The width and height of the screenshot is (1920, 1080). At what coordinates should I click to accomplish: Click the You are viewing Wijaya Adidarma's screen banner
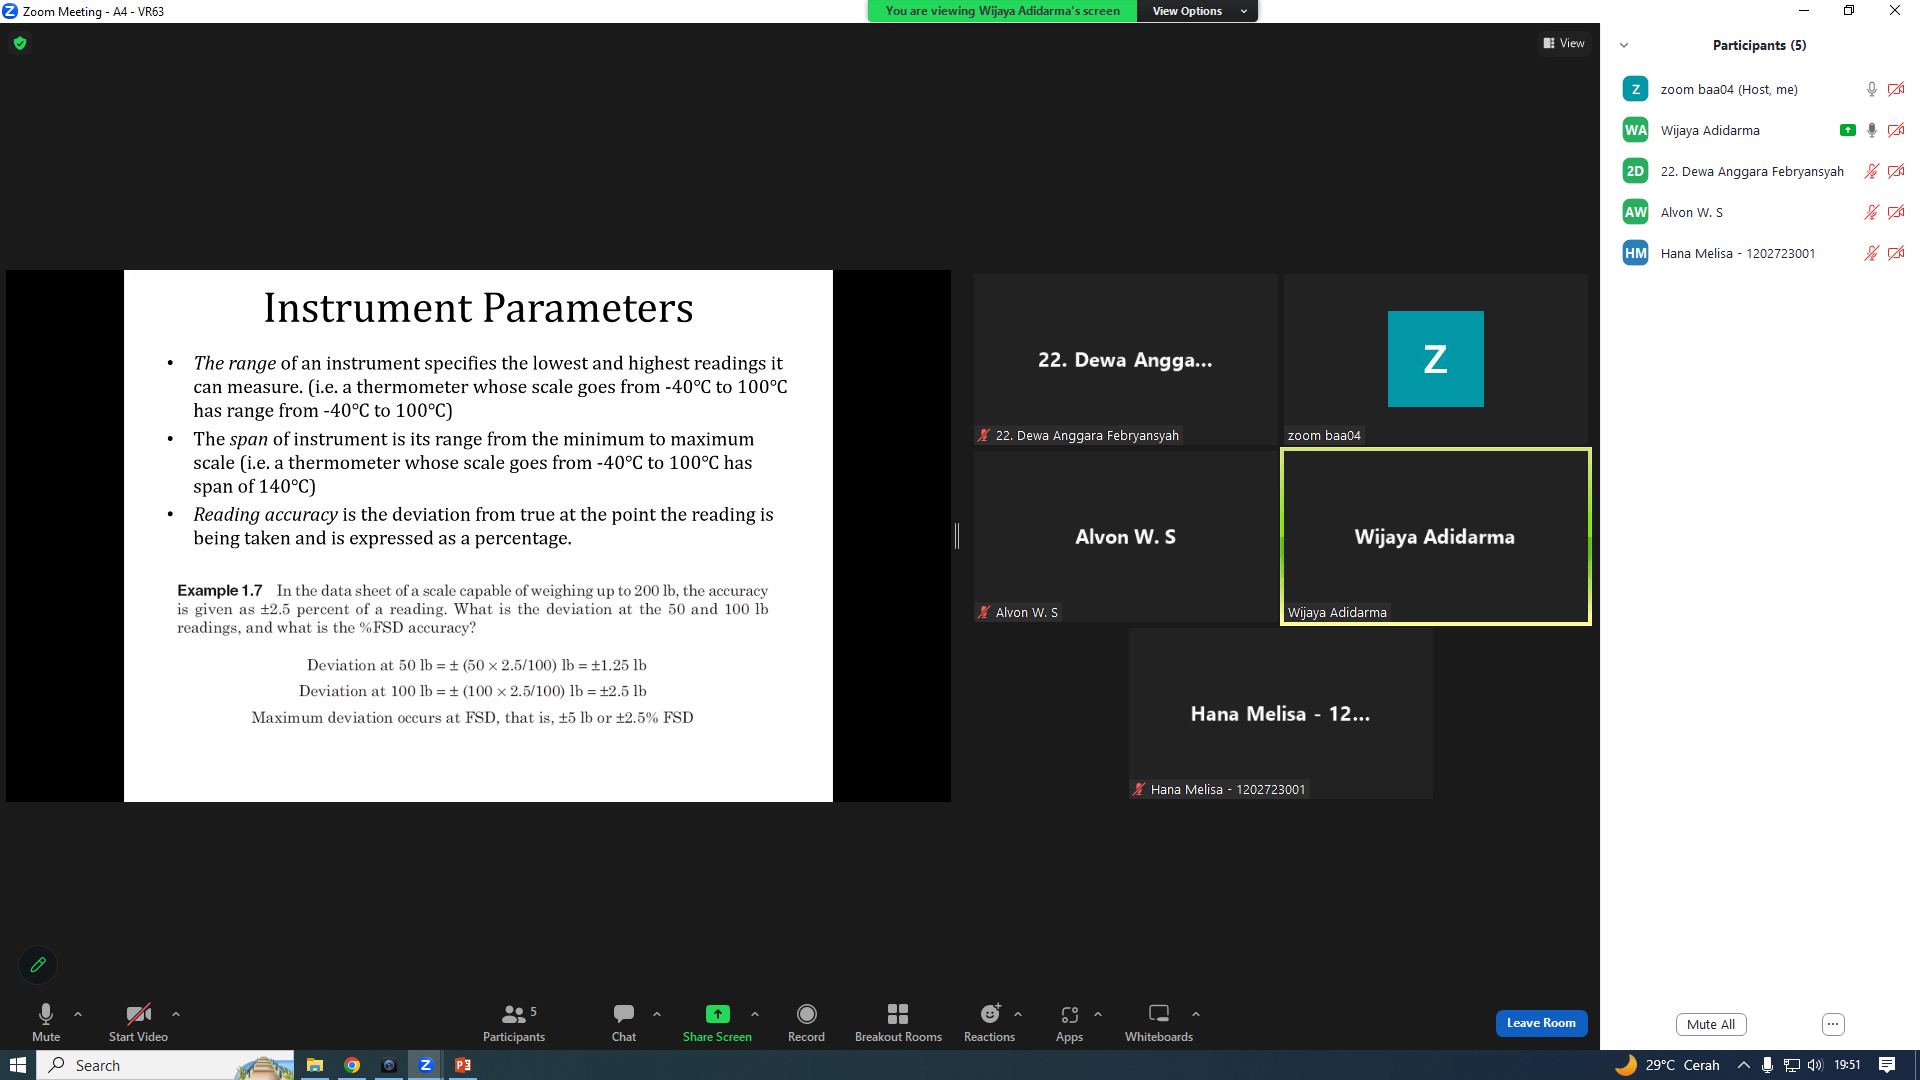(x=1002, y=11)
